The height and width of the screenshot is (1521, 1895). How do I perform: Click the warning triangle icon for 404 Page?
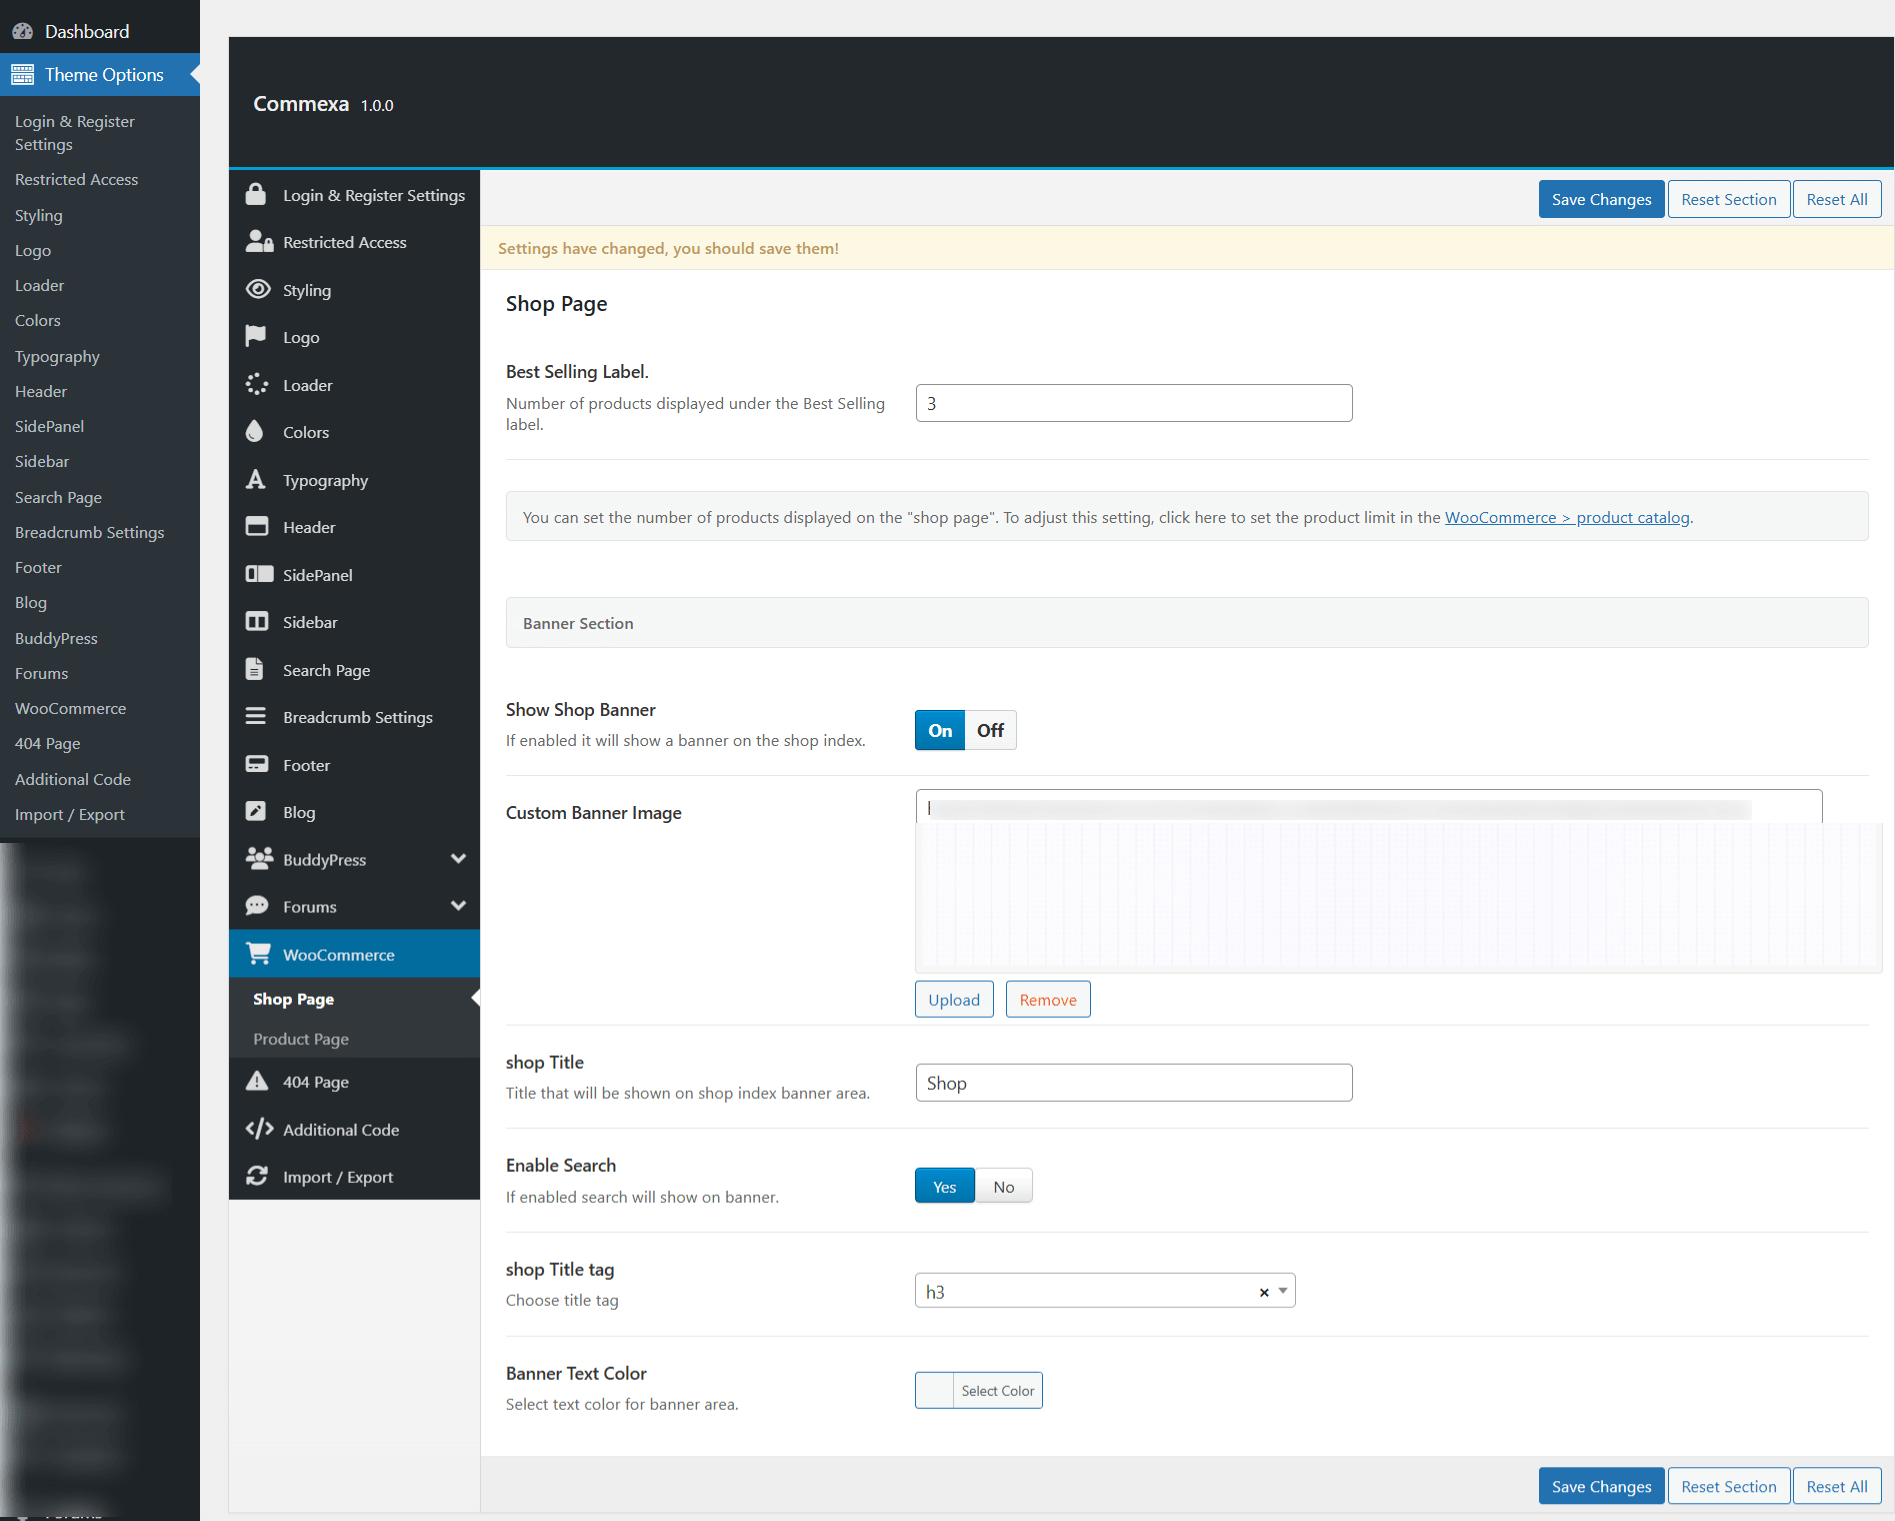[x=257, y=1081]
